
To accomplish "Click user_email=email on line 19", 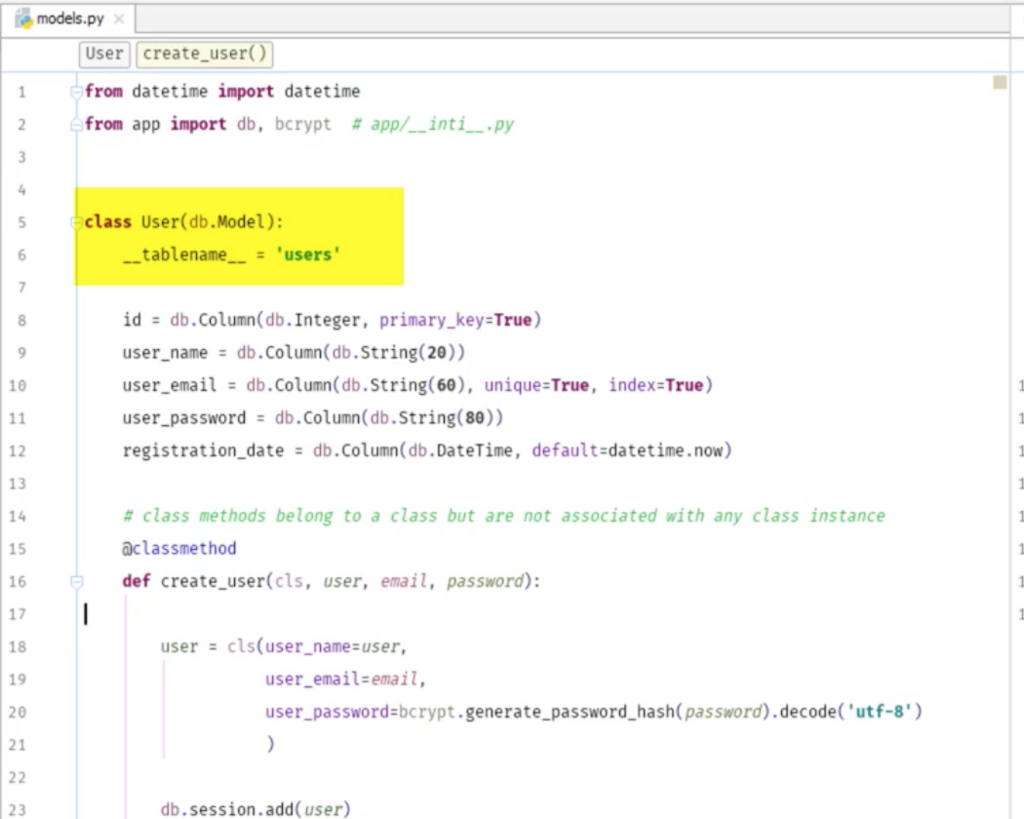I will click(x=341, y=679).
